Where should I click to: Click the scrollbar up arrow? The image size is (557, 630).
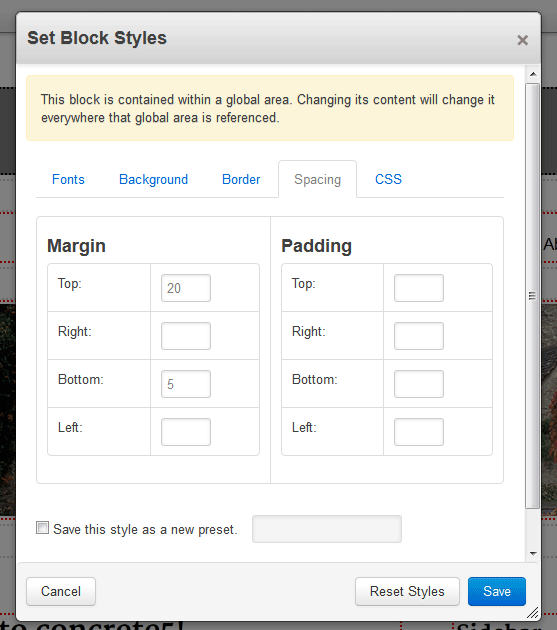[x=533, y=74]
